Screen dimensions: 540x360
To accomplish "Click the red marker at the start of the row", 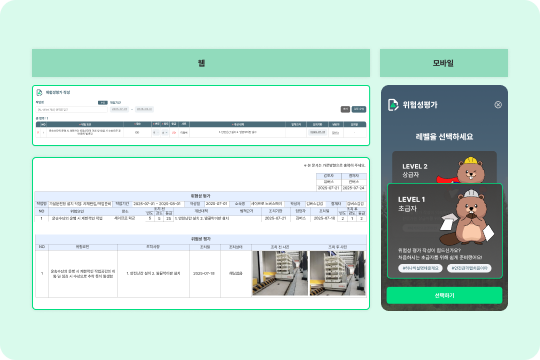I will 38,132.
